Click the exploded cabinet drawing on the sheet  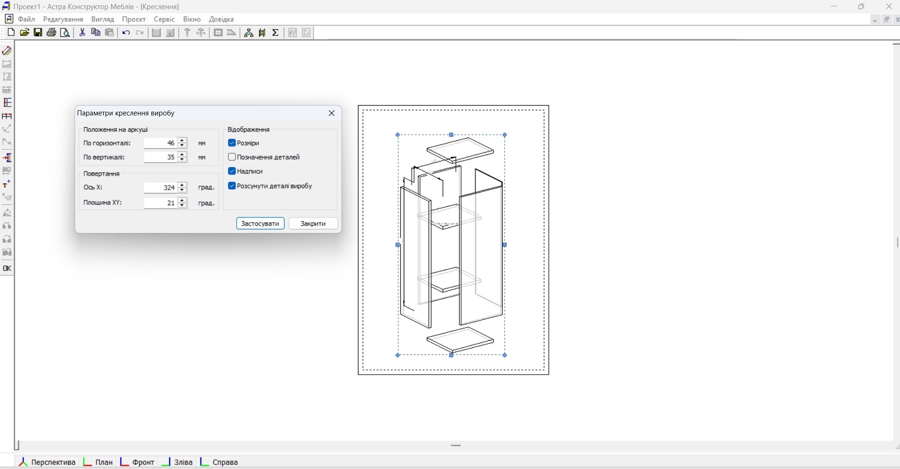[x=451, y=245]
